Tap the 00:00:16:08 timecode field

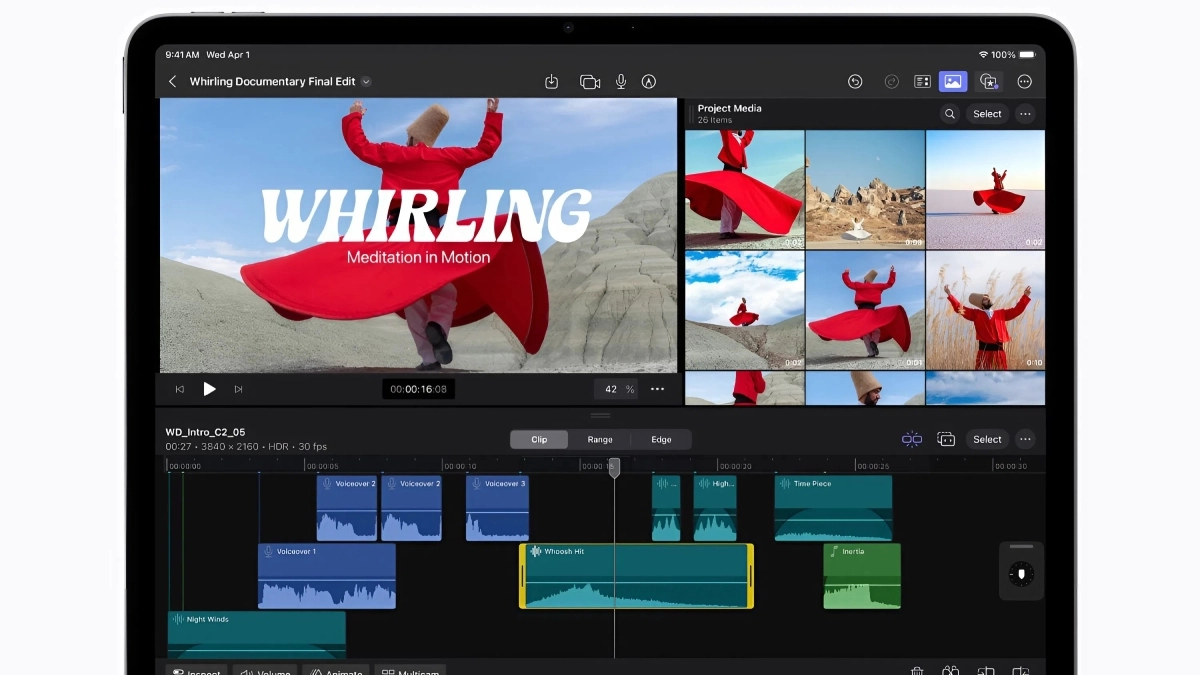click(x=419, y=389)
